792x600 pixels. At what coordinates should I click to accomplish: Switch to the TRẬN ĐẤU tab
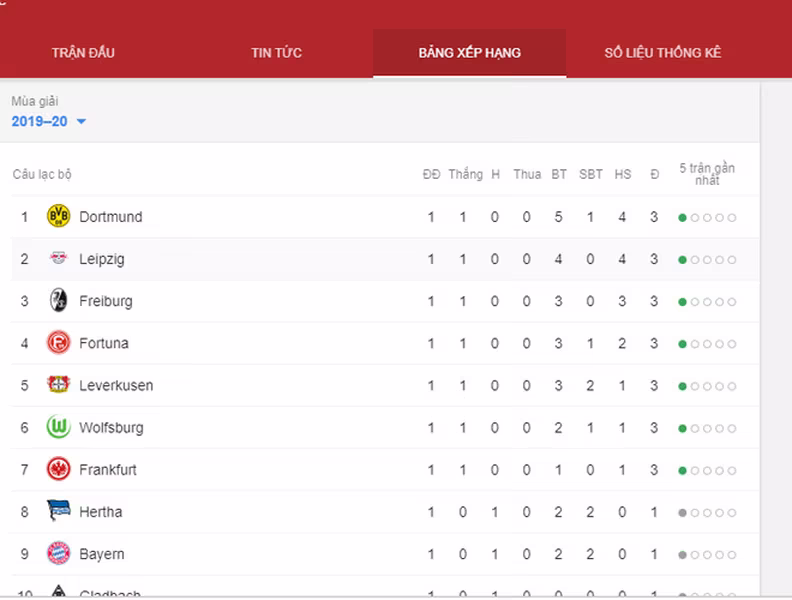coord(83,52)
